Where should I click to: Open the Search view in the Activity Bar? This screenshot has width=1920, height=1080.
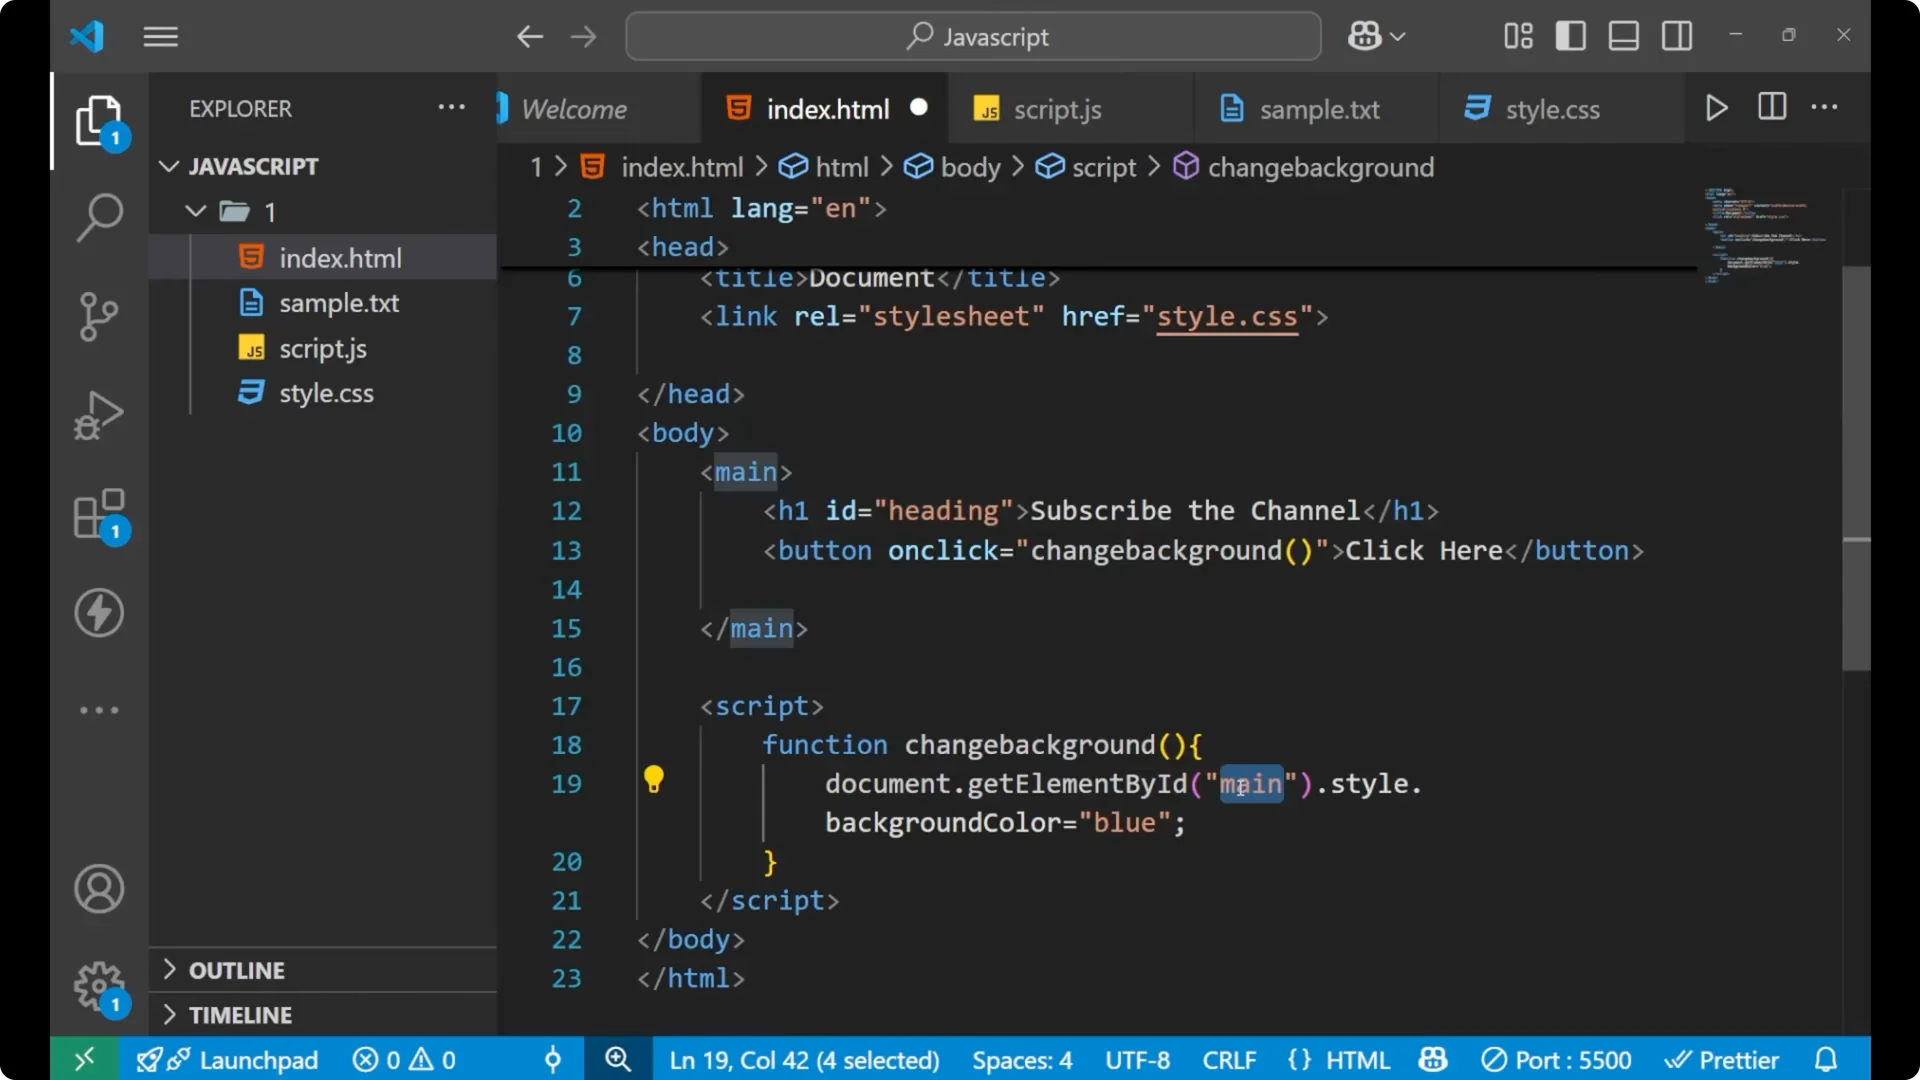click(99, 216)
